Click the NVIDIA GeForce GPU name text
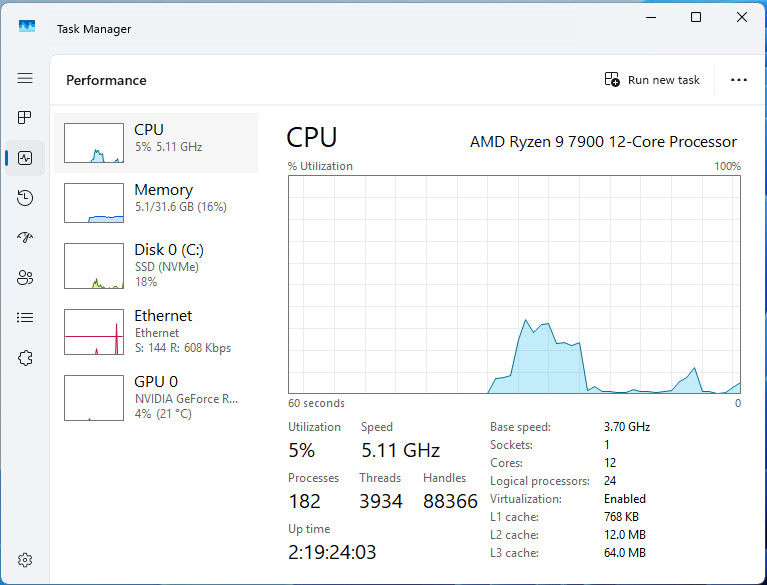Image resolution: width=767 pixels, height=585 pixels. [186, 399]
